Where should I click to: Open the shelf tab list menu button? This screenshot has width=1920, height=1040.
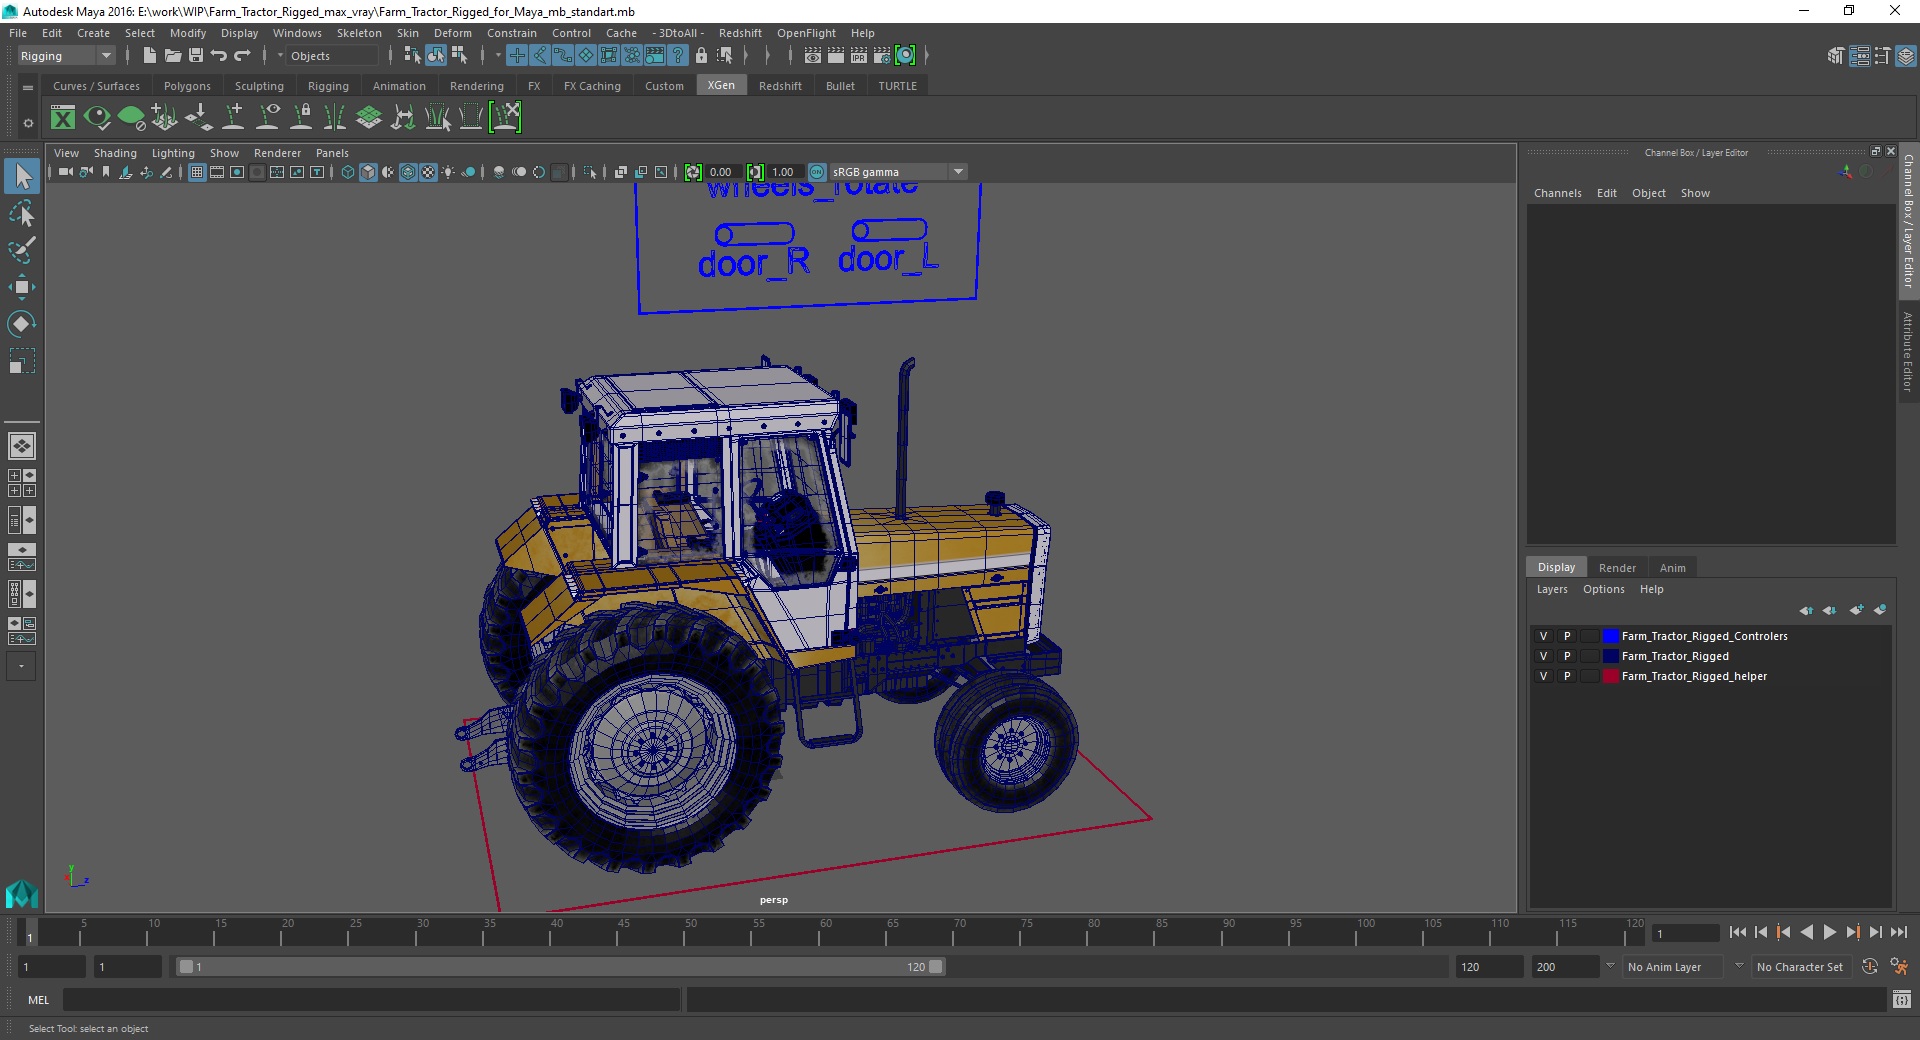28,87
